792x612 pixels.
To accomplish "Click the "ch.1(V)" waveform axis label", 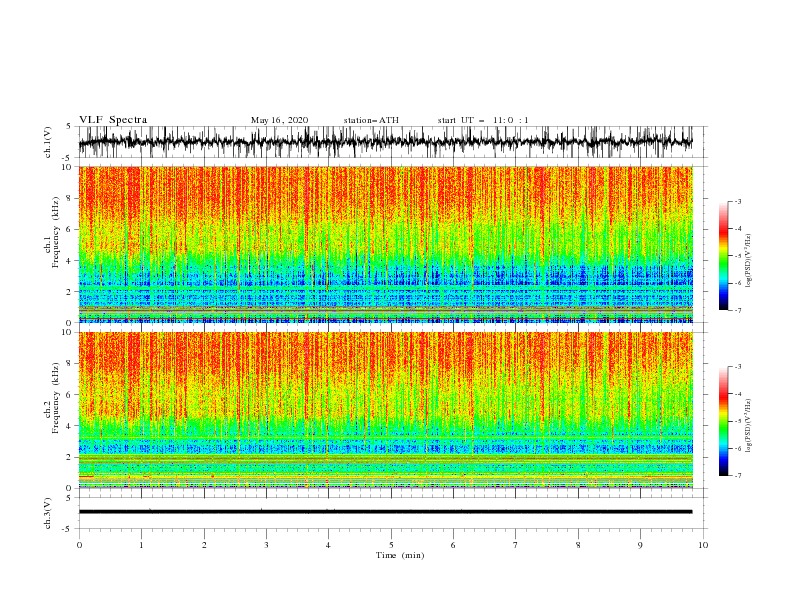I will pos(48,142).
